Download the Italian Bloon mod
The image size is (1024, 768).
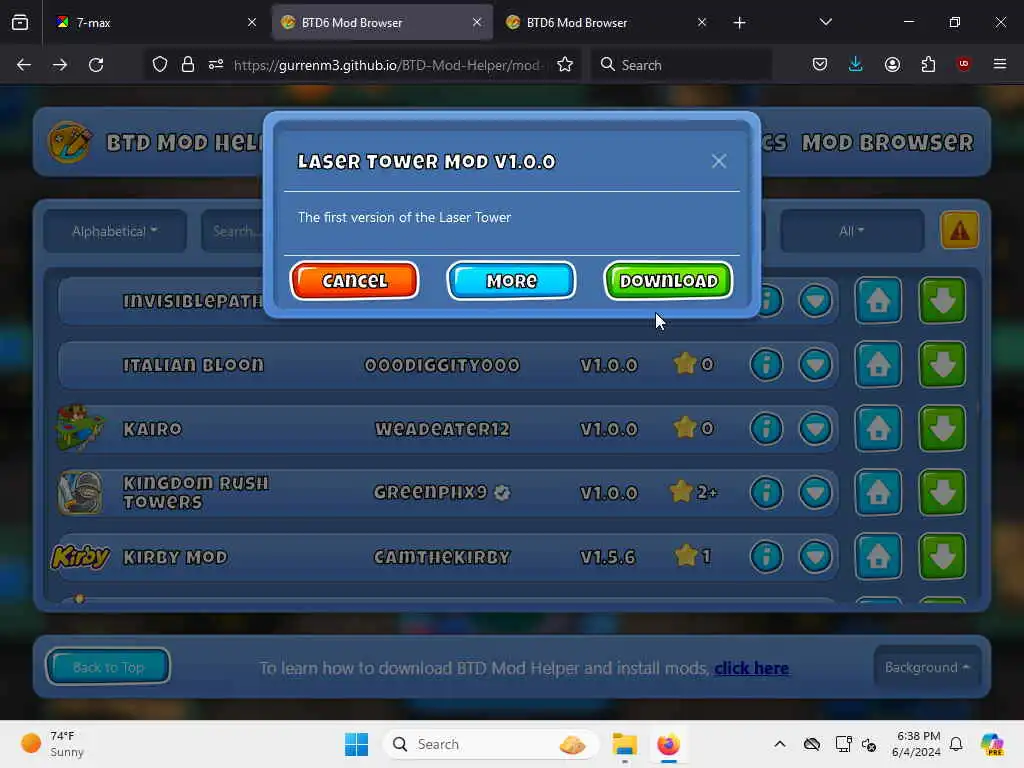coord(942,364)
